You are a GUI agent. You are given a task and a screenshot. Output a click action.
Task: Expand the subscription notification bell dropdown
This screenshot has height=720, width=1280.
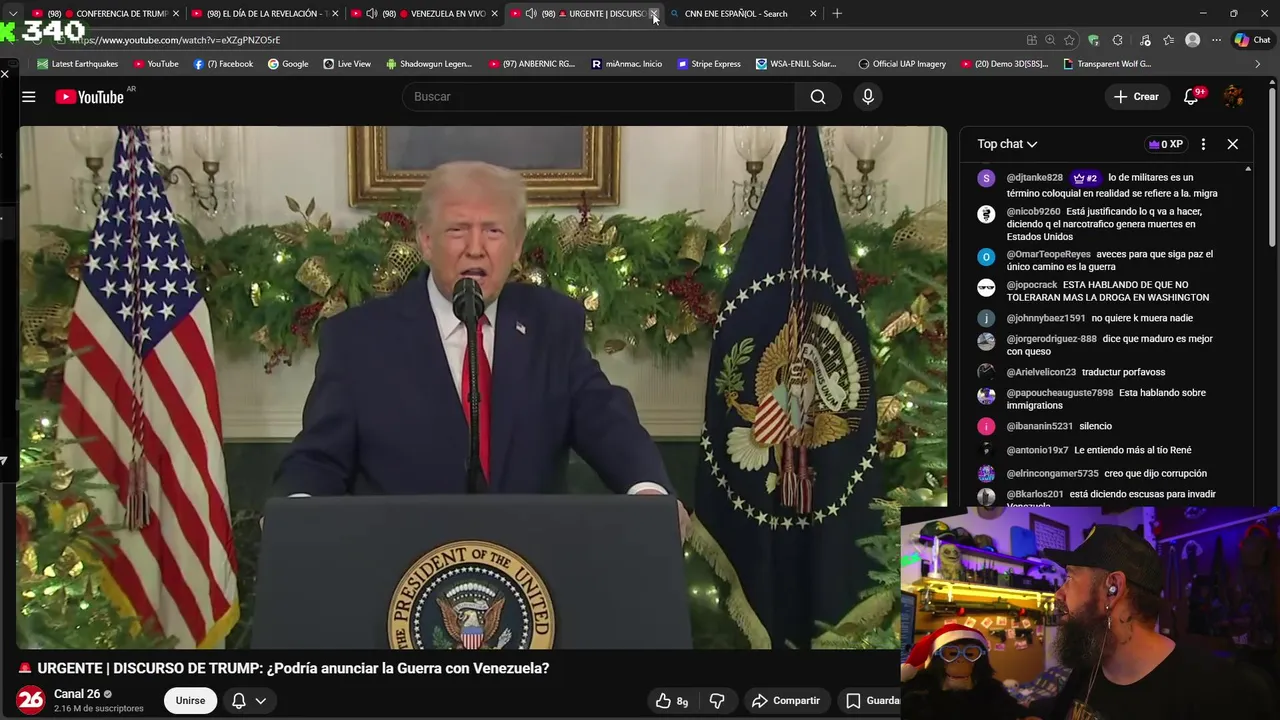pyautogui.click(x=249, y=701)
